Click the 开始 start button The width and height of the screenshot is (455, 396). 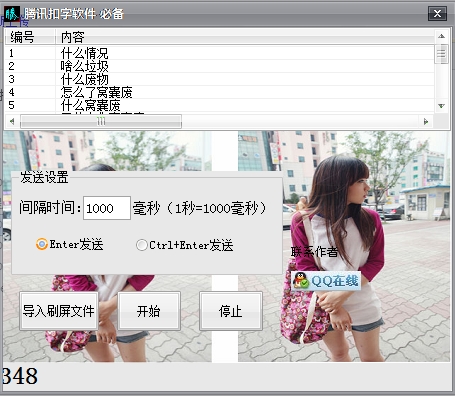pos(149,311)
